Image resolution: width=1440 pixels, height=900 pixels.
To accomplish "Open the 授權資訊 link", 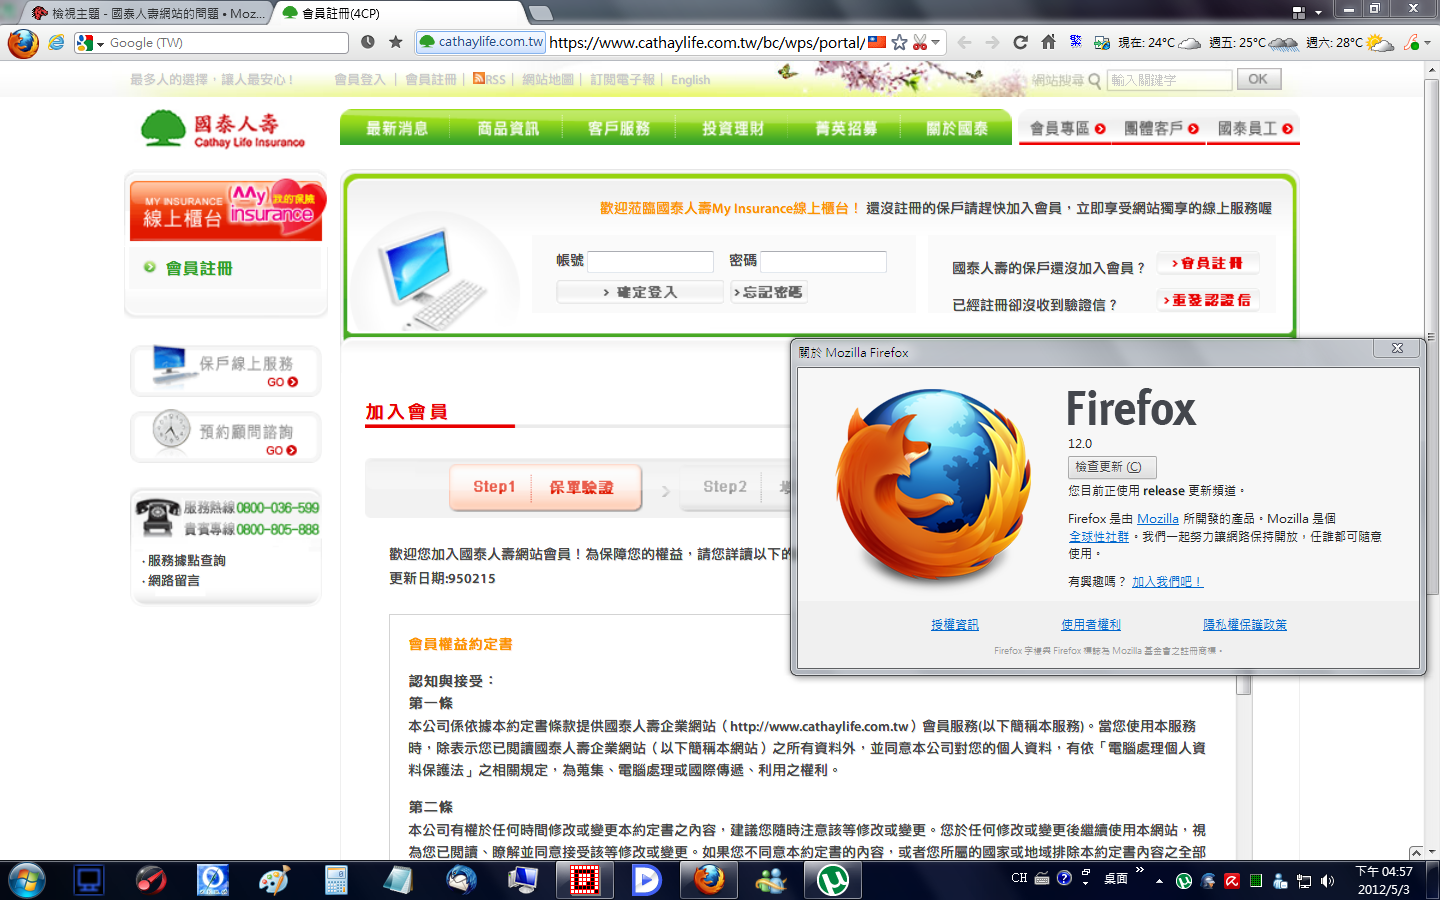I will [955, 625].
